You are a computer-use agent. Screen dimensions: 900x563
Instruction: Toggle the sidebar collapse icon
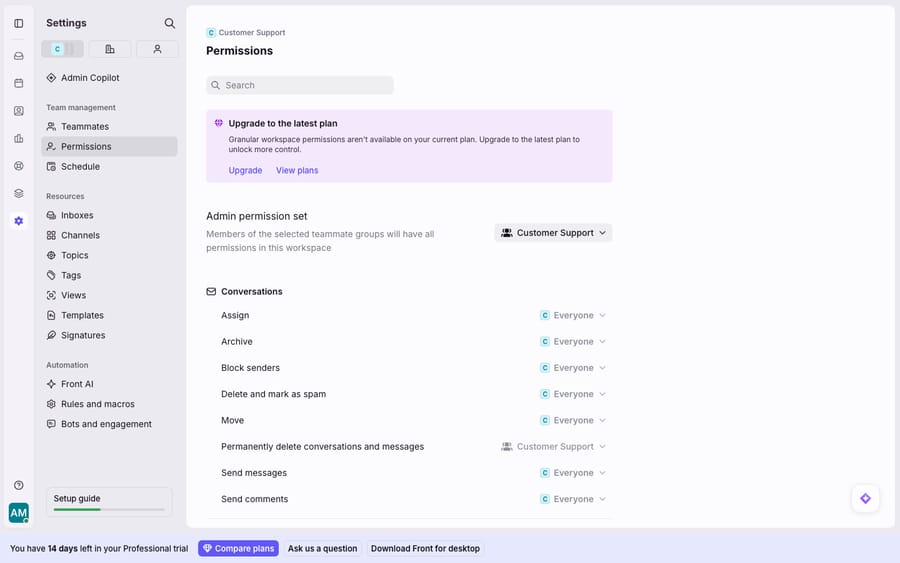tap(18, 24)
